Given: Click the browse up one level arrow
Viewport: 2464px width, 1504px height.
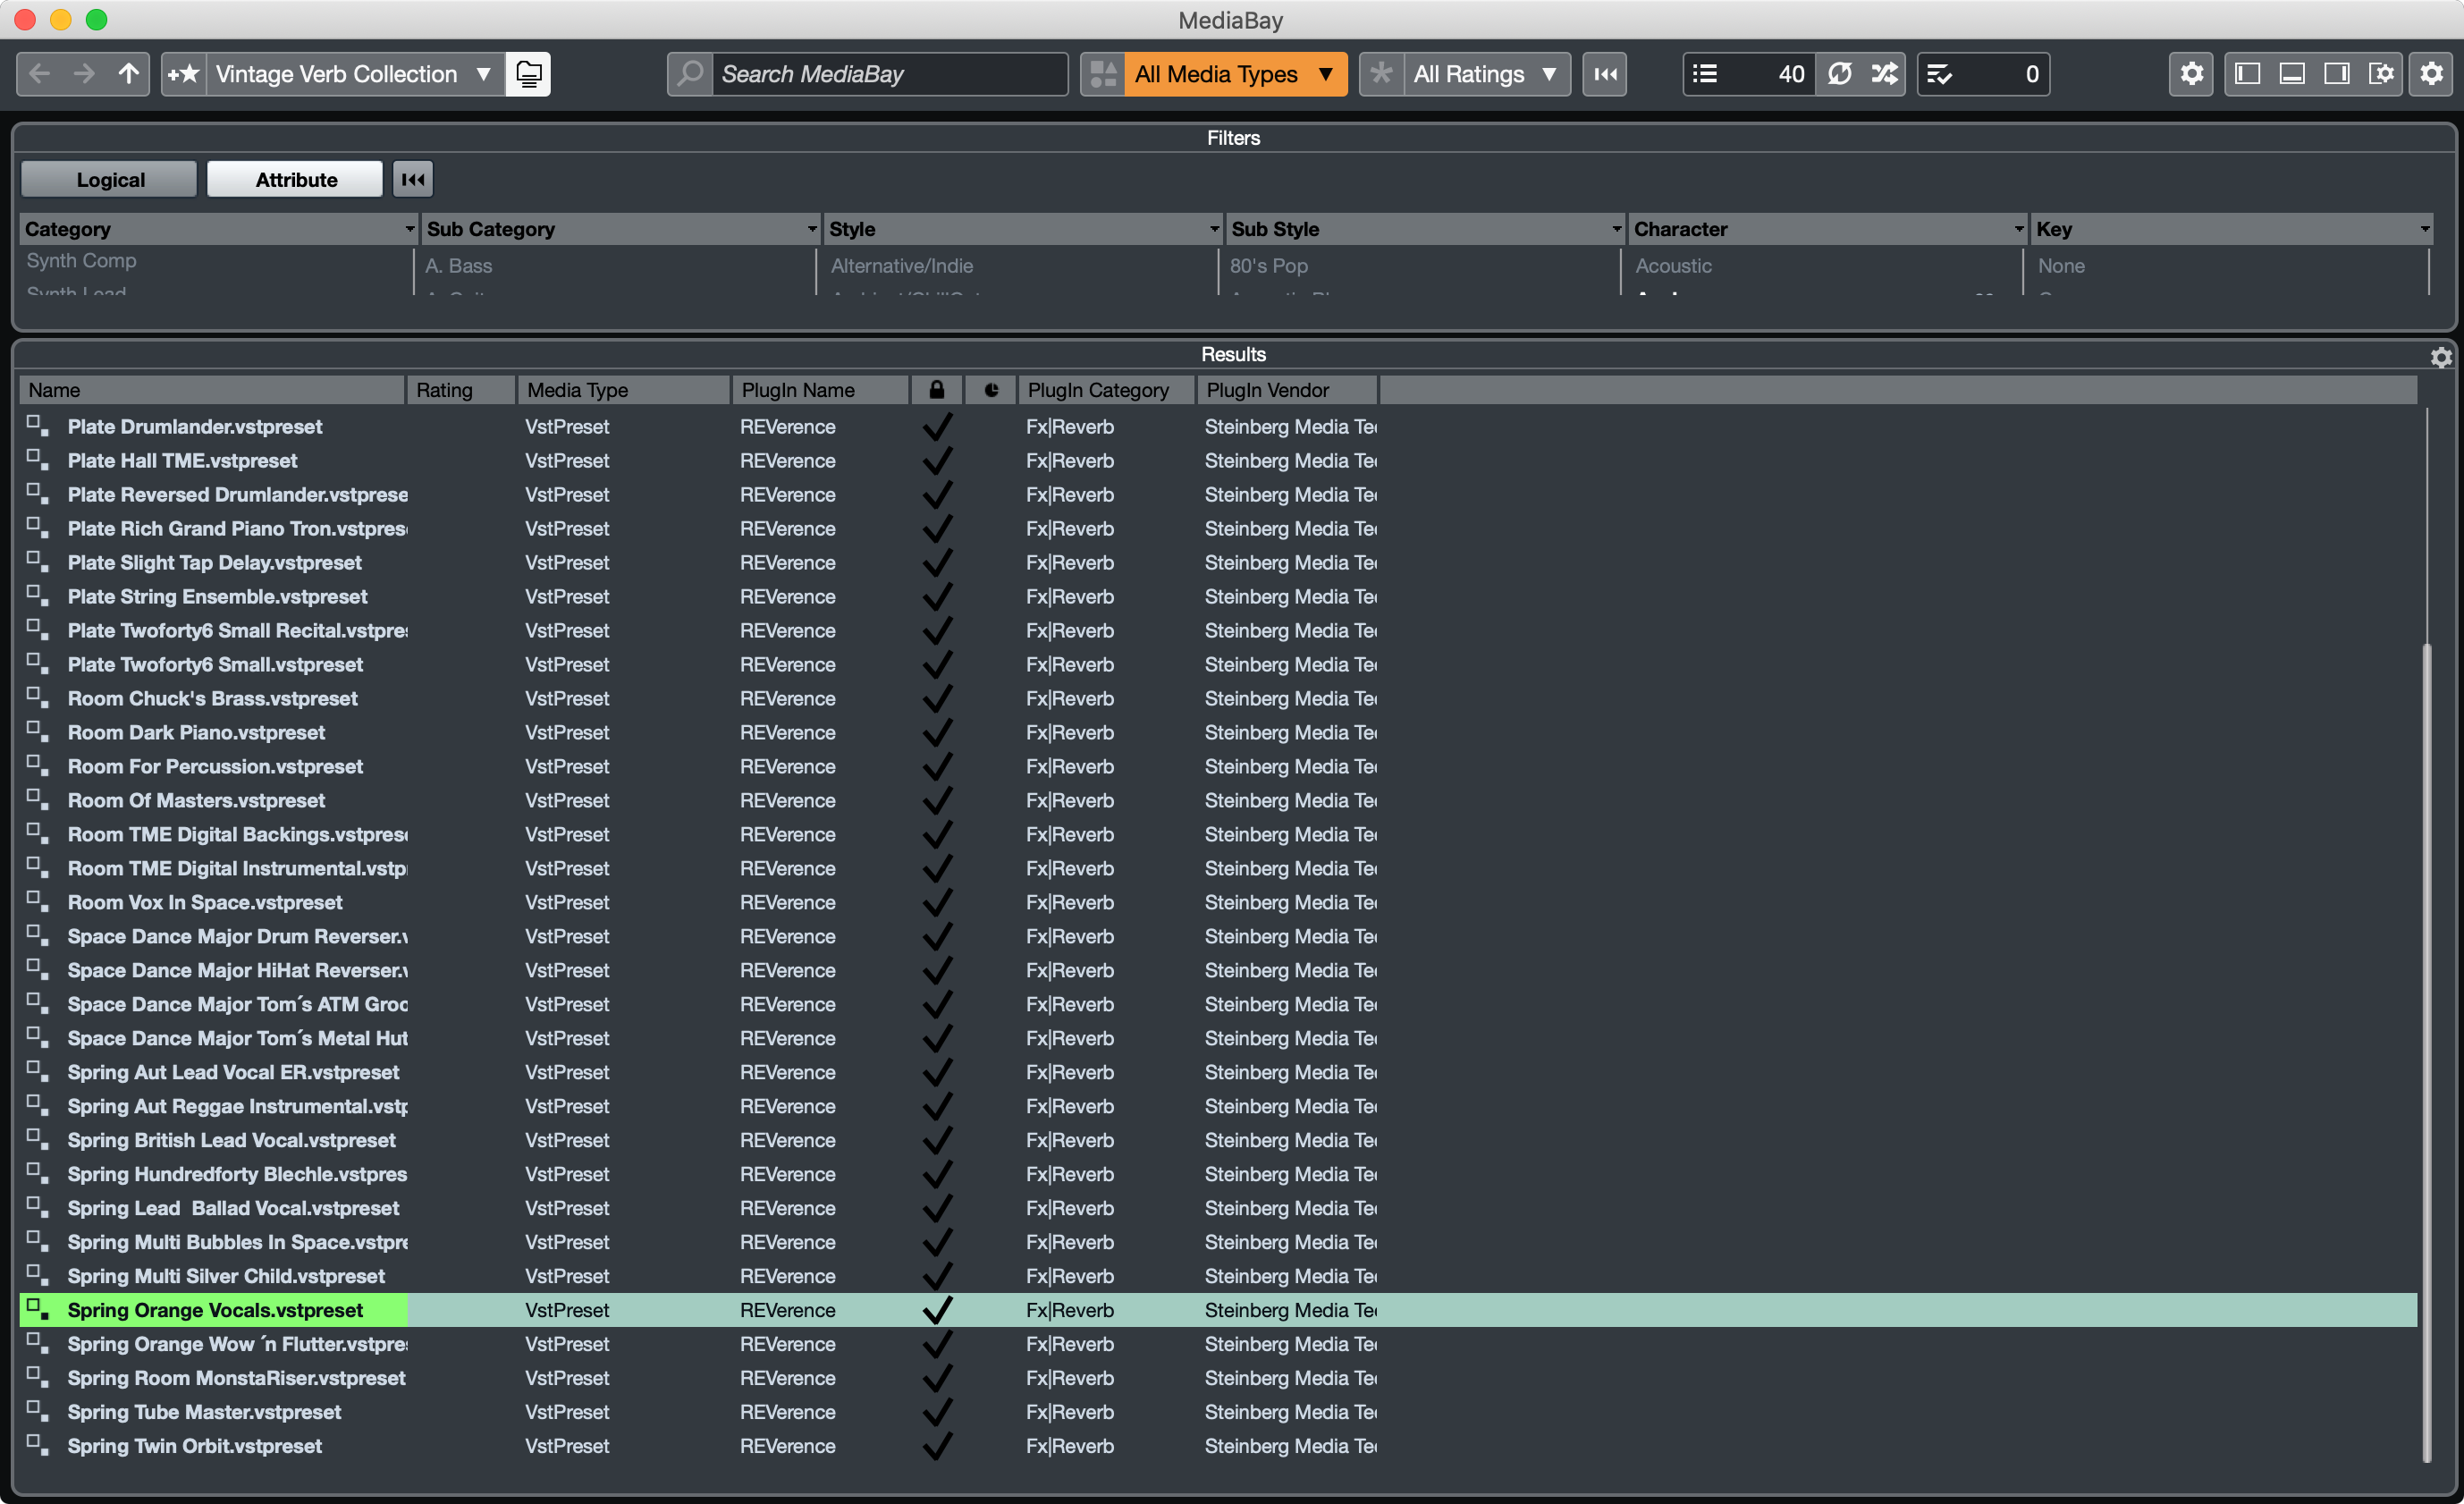Looking at the screenshot, I should (129, 74).
